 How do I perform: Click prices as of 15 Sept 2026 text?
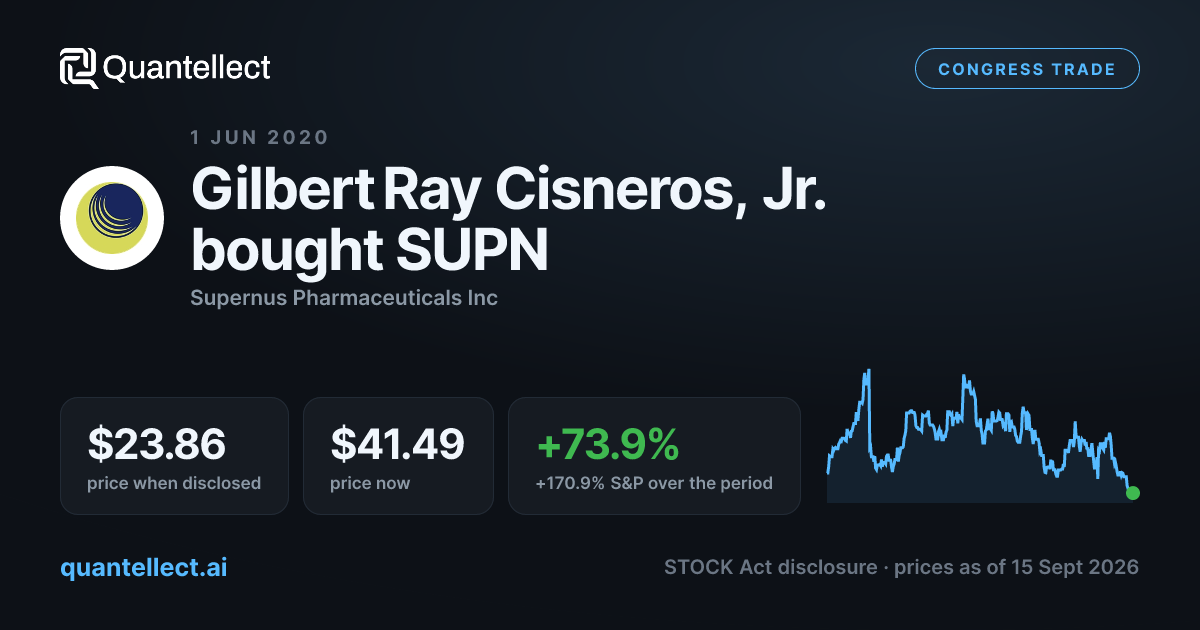coord(1016,567)
